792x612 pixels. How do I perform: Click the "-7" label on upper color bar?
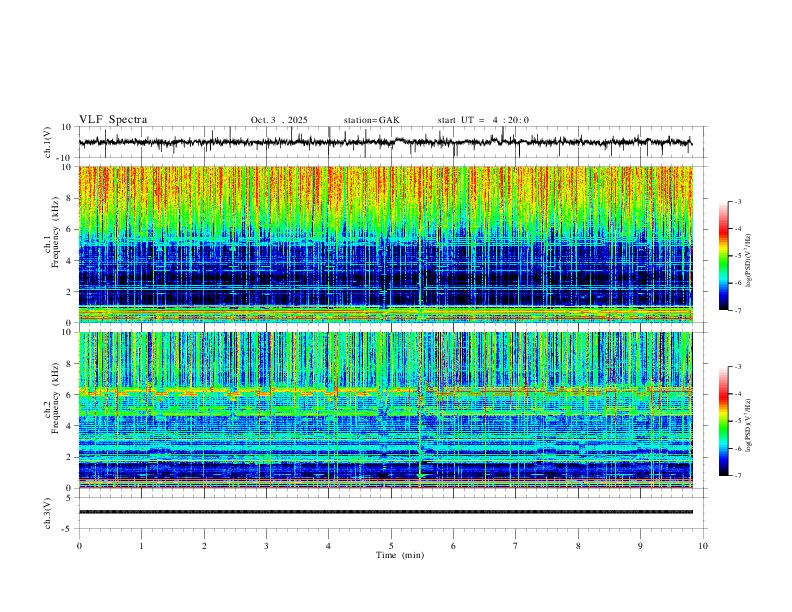(737, 310)
